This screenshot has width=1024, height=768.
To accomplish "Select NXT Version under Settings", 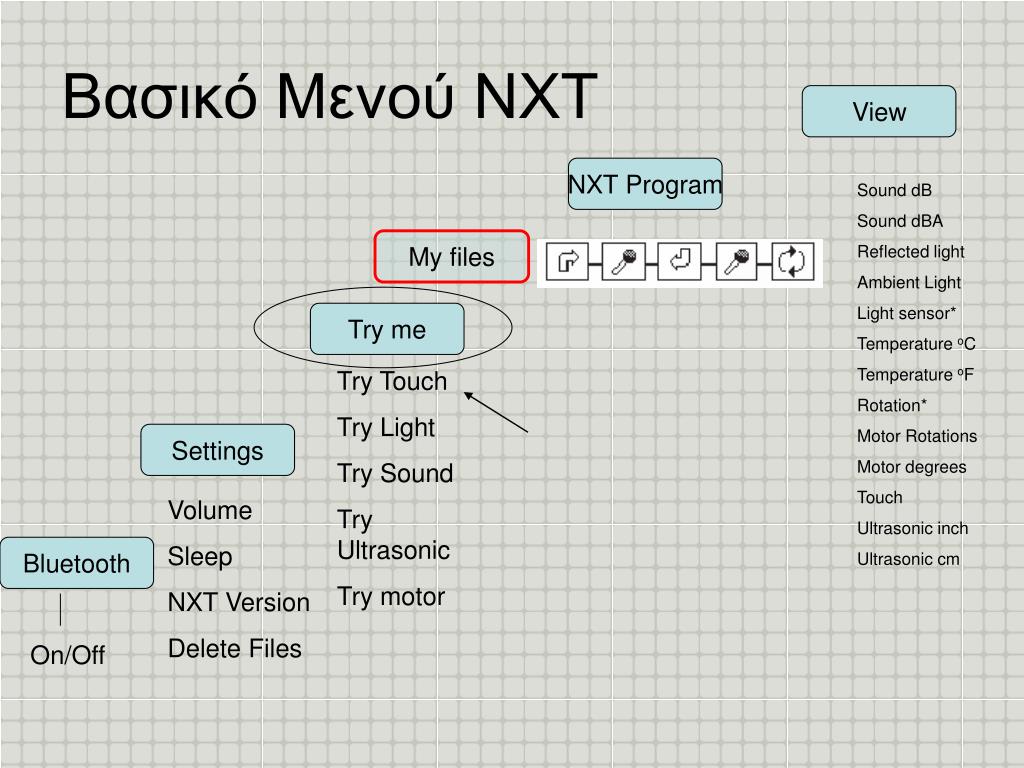I will pos(238,602).
